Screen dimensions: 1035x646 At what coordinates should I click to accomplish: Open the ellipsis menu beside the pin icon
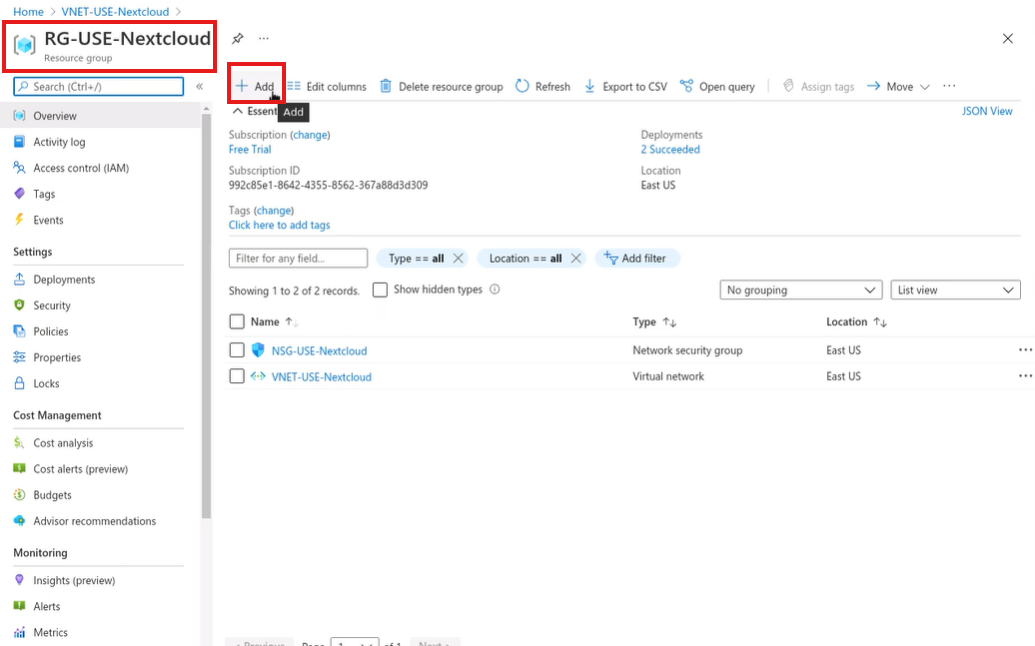point(264,38)
